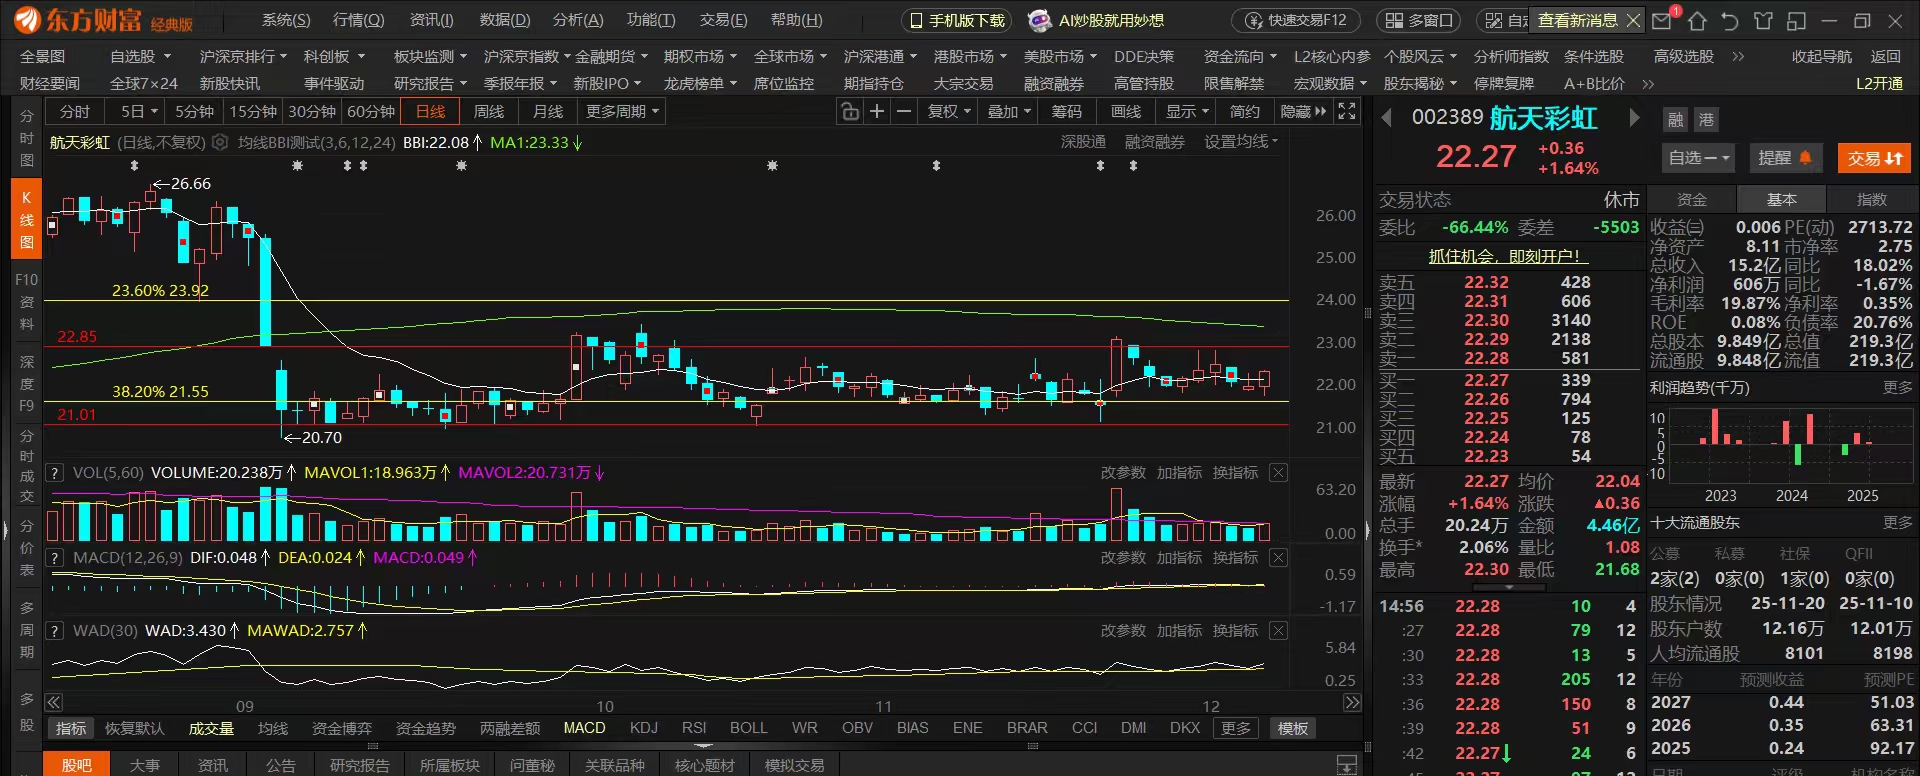The width and height of the screenshot is (1920, 776).
Task: Go to previous stock arrow
Action: 1387,118
